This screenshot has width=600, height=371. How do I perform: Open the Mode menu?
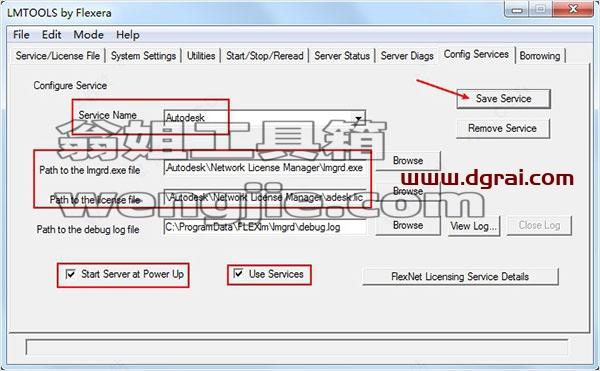[x=88, y=35]
